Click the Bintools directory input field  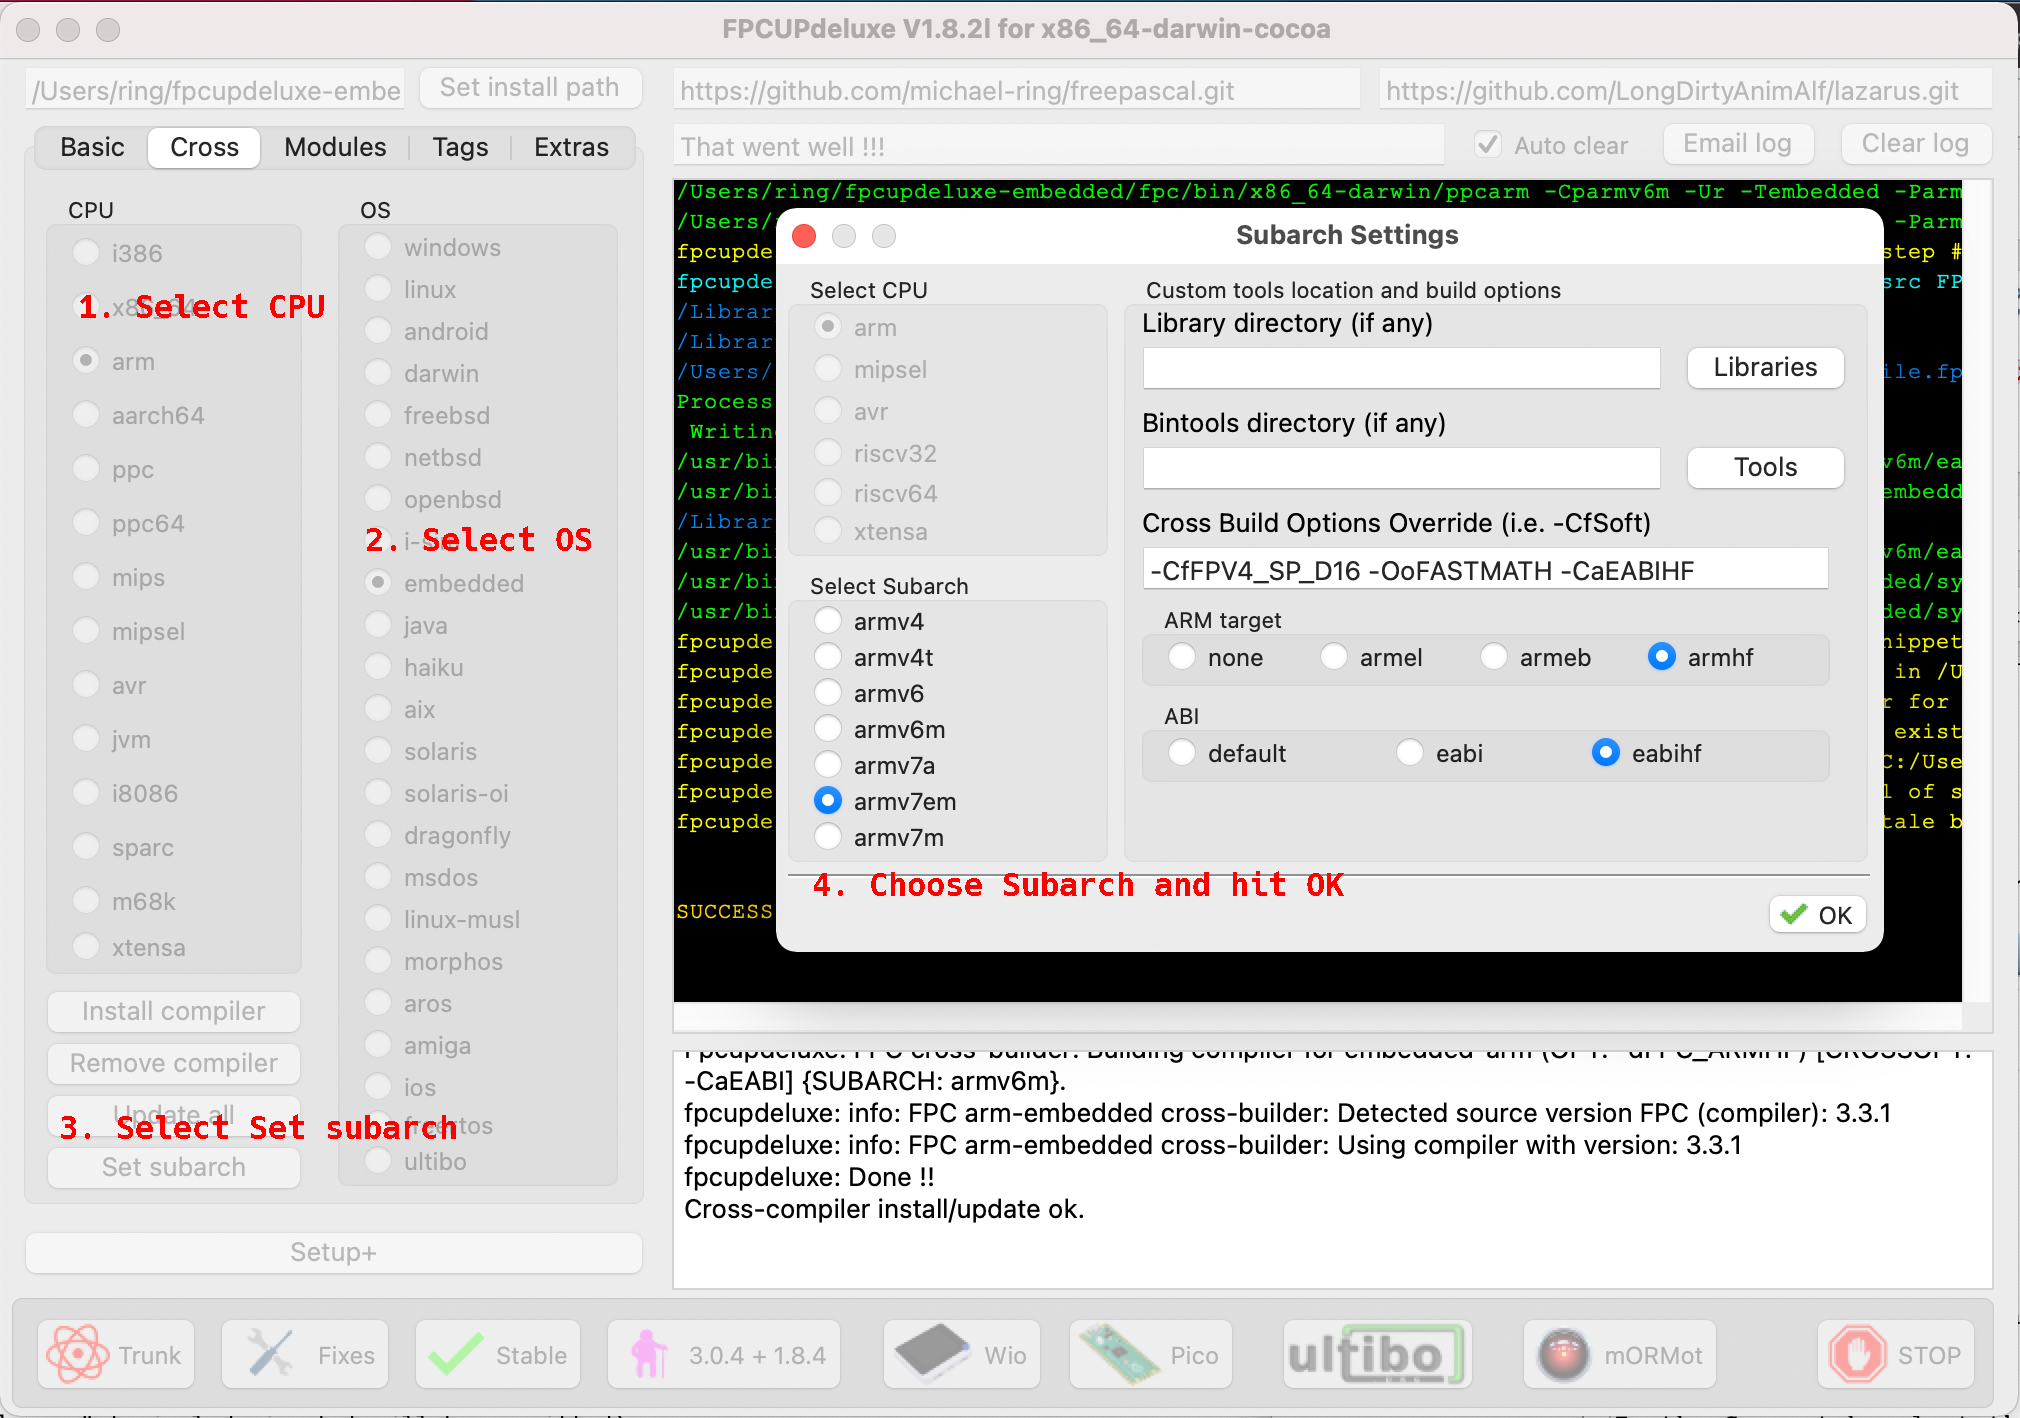click(1401, 468)
